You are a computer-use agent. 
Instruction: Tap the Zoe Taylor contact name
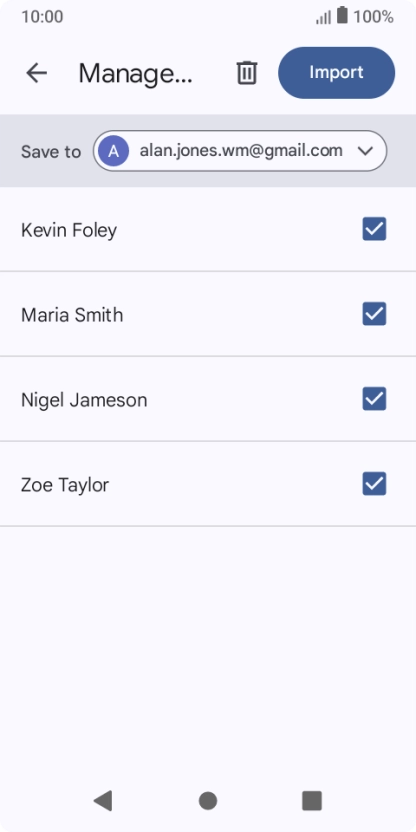pyautogui.click(x=65, y=485)
